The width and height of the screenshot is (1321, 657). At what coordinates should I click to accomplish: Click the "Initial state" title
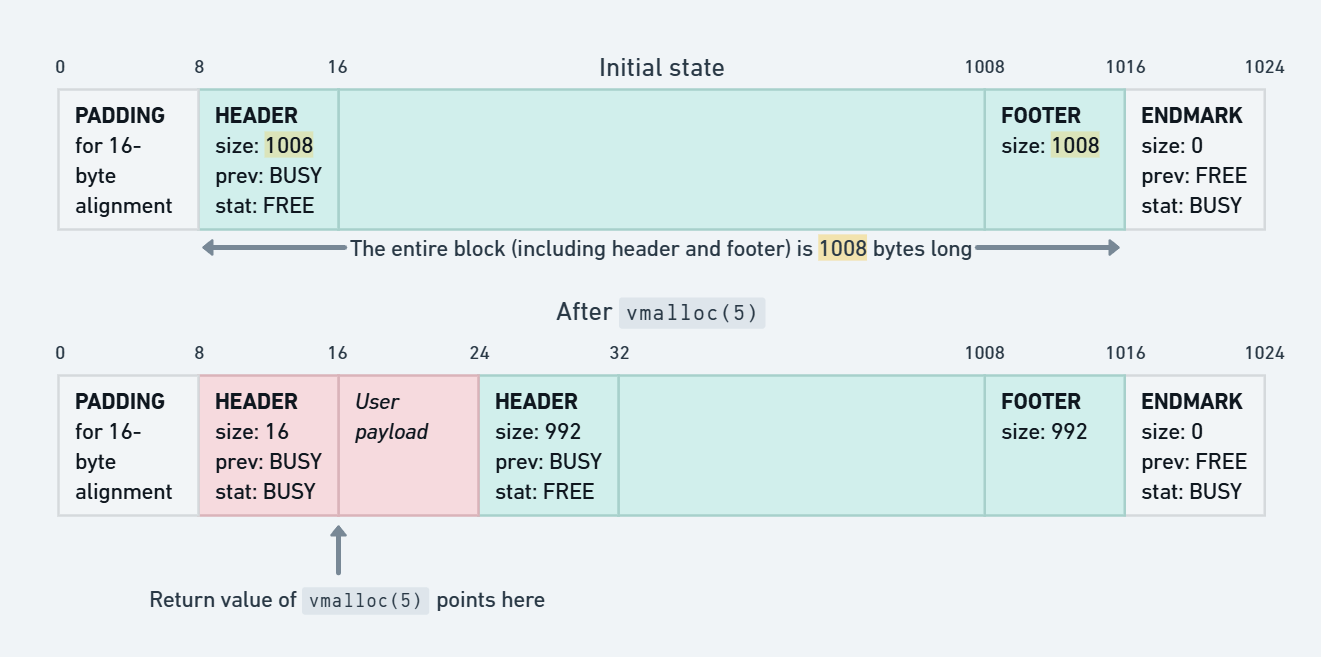(x=661, y=68)
